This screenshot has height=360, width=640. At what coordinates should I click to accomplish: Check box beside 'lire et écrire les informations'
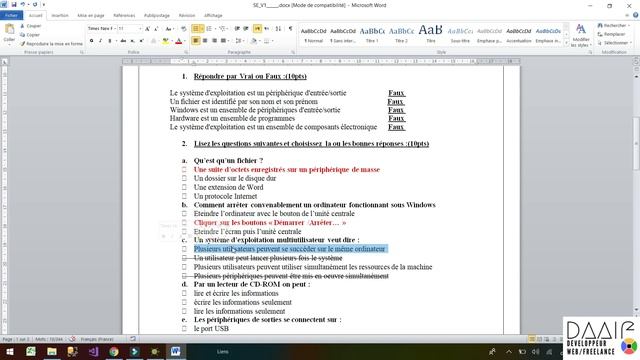pos(184,293)
